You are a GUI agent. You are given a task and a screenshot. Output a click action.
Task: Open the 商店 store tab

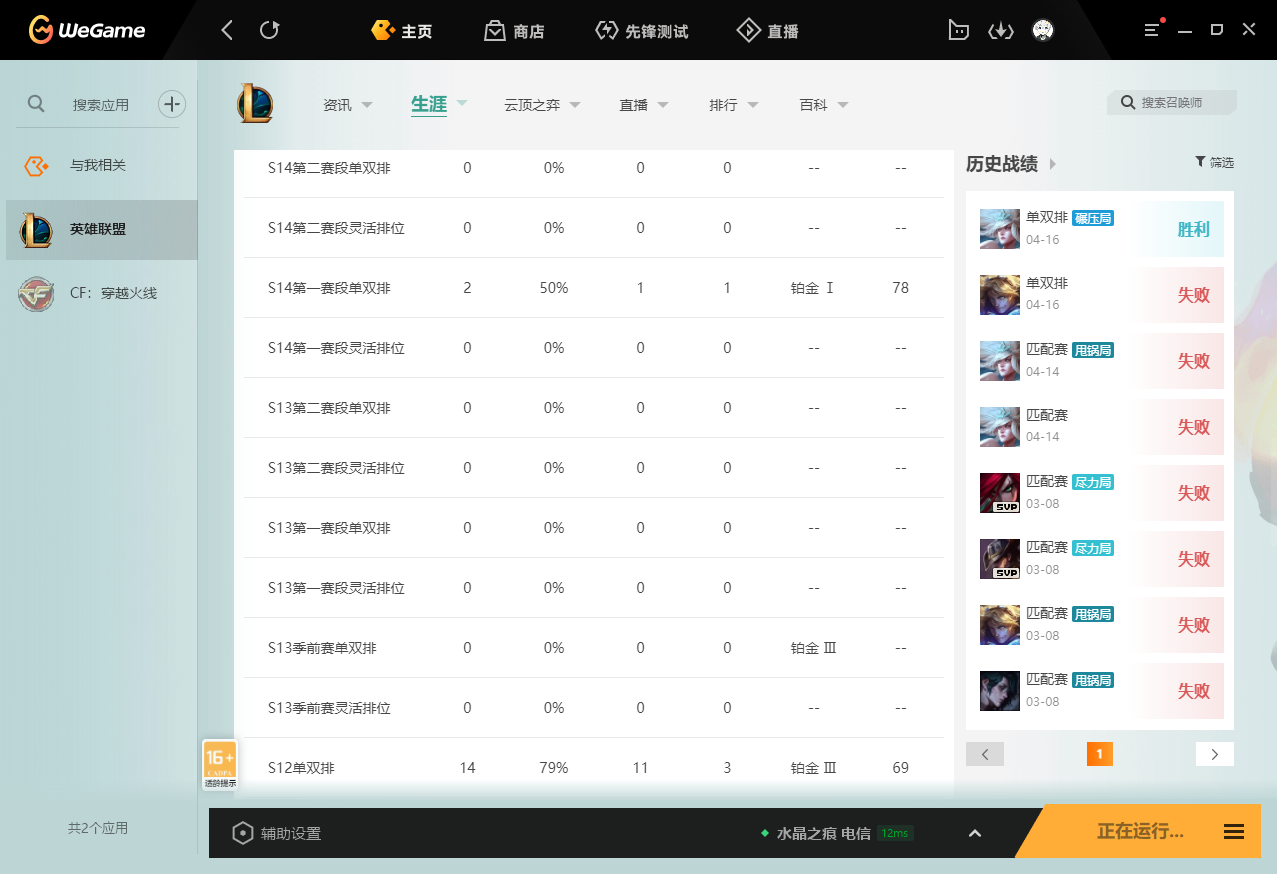pyautogui.click(x=514, y=31)
